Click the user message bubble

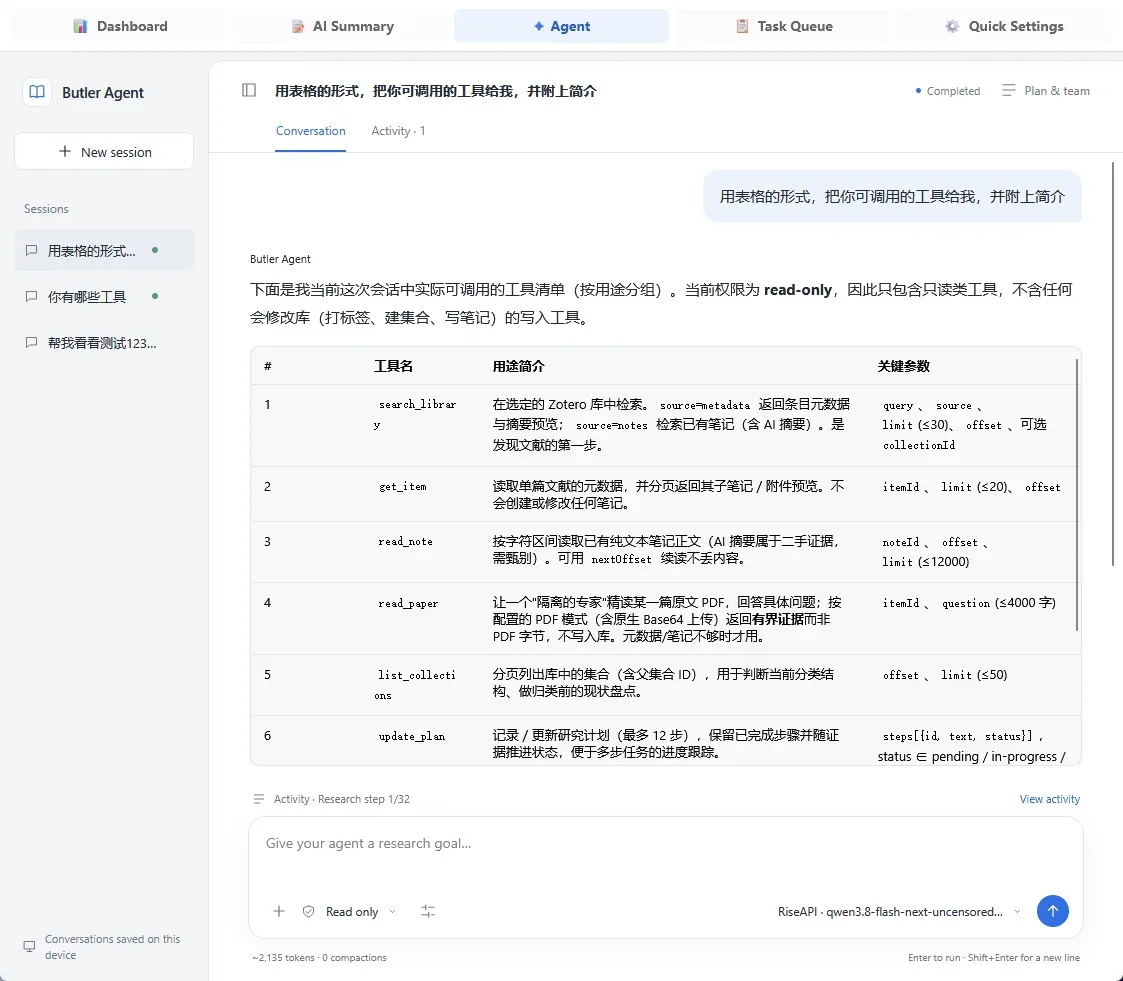(892, 196)
